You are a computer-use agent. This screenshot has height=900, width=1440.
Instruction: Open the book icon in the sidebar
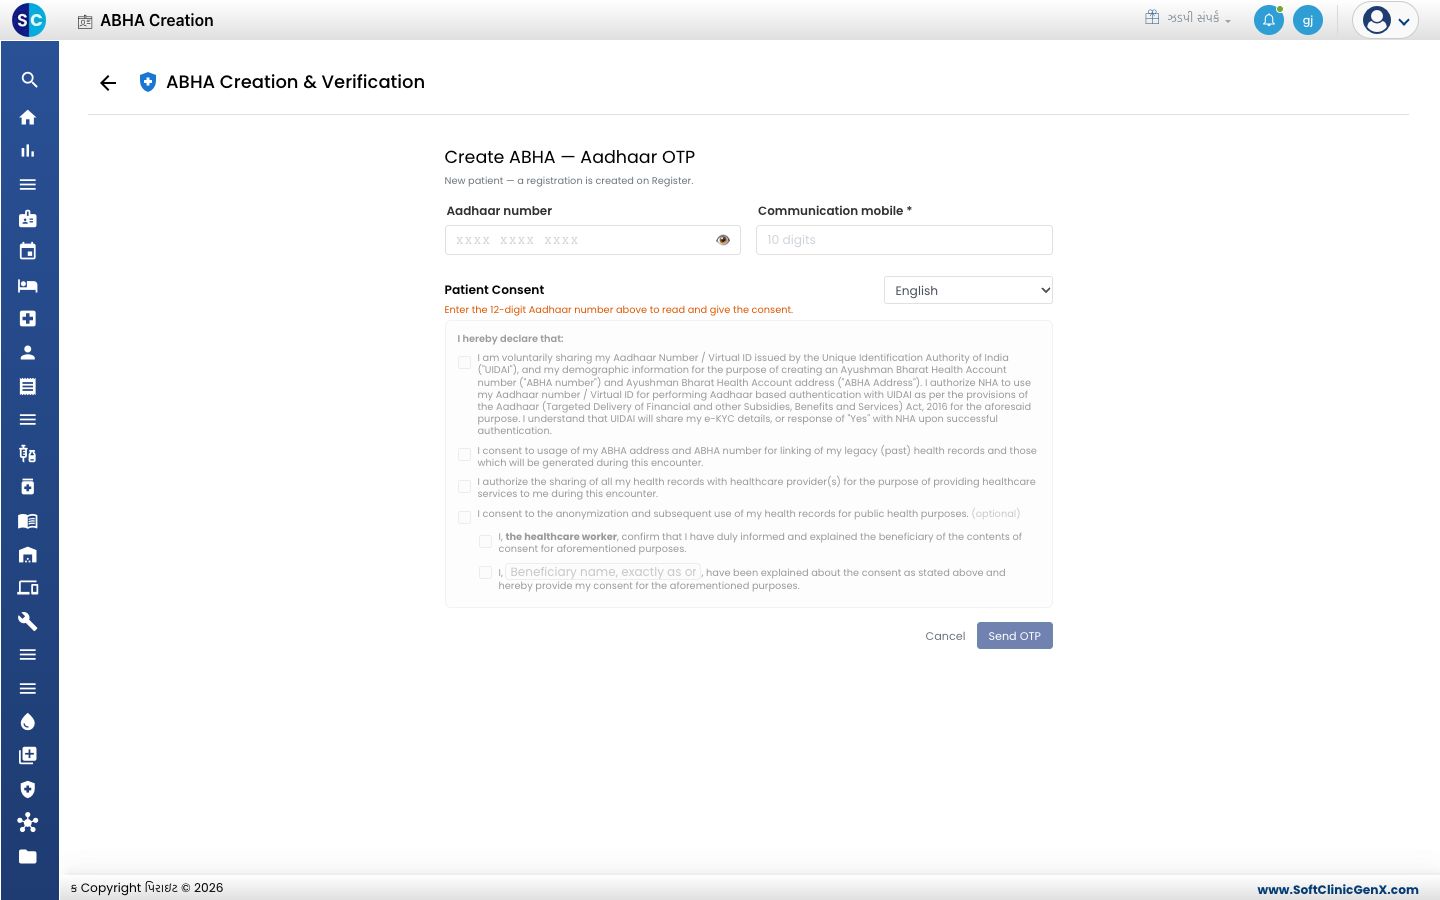(28, 520)
